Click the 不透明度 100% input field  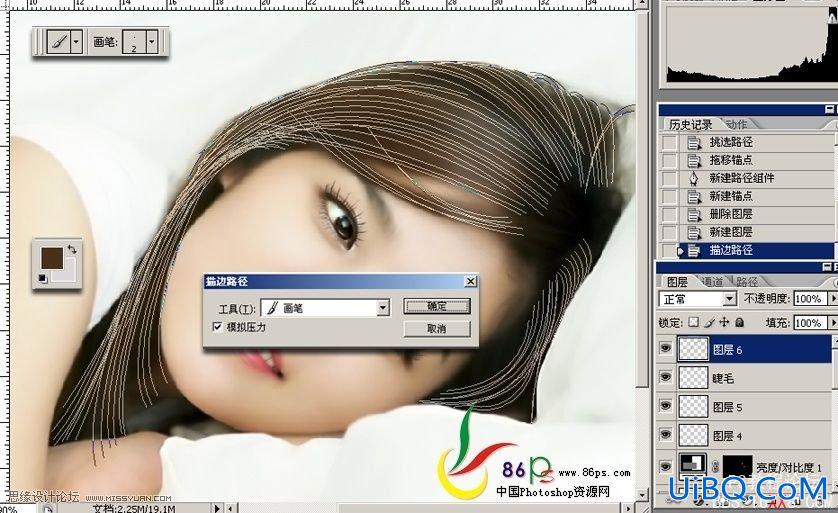pyautogui.click(x=810, y=299)
